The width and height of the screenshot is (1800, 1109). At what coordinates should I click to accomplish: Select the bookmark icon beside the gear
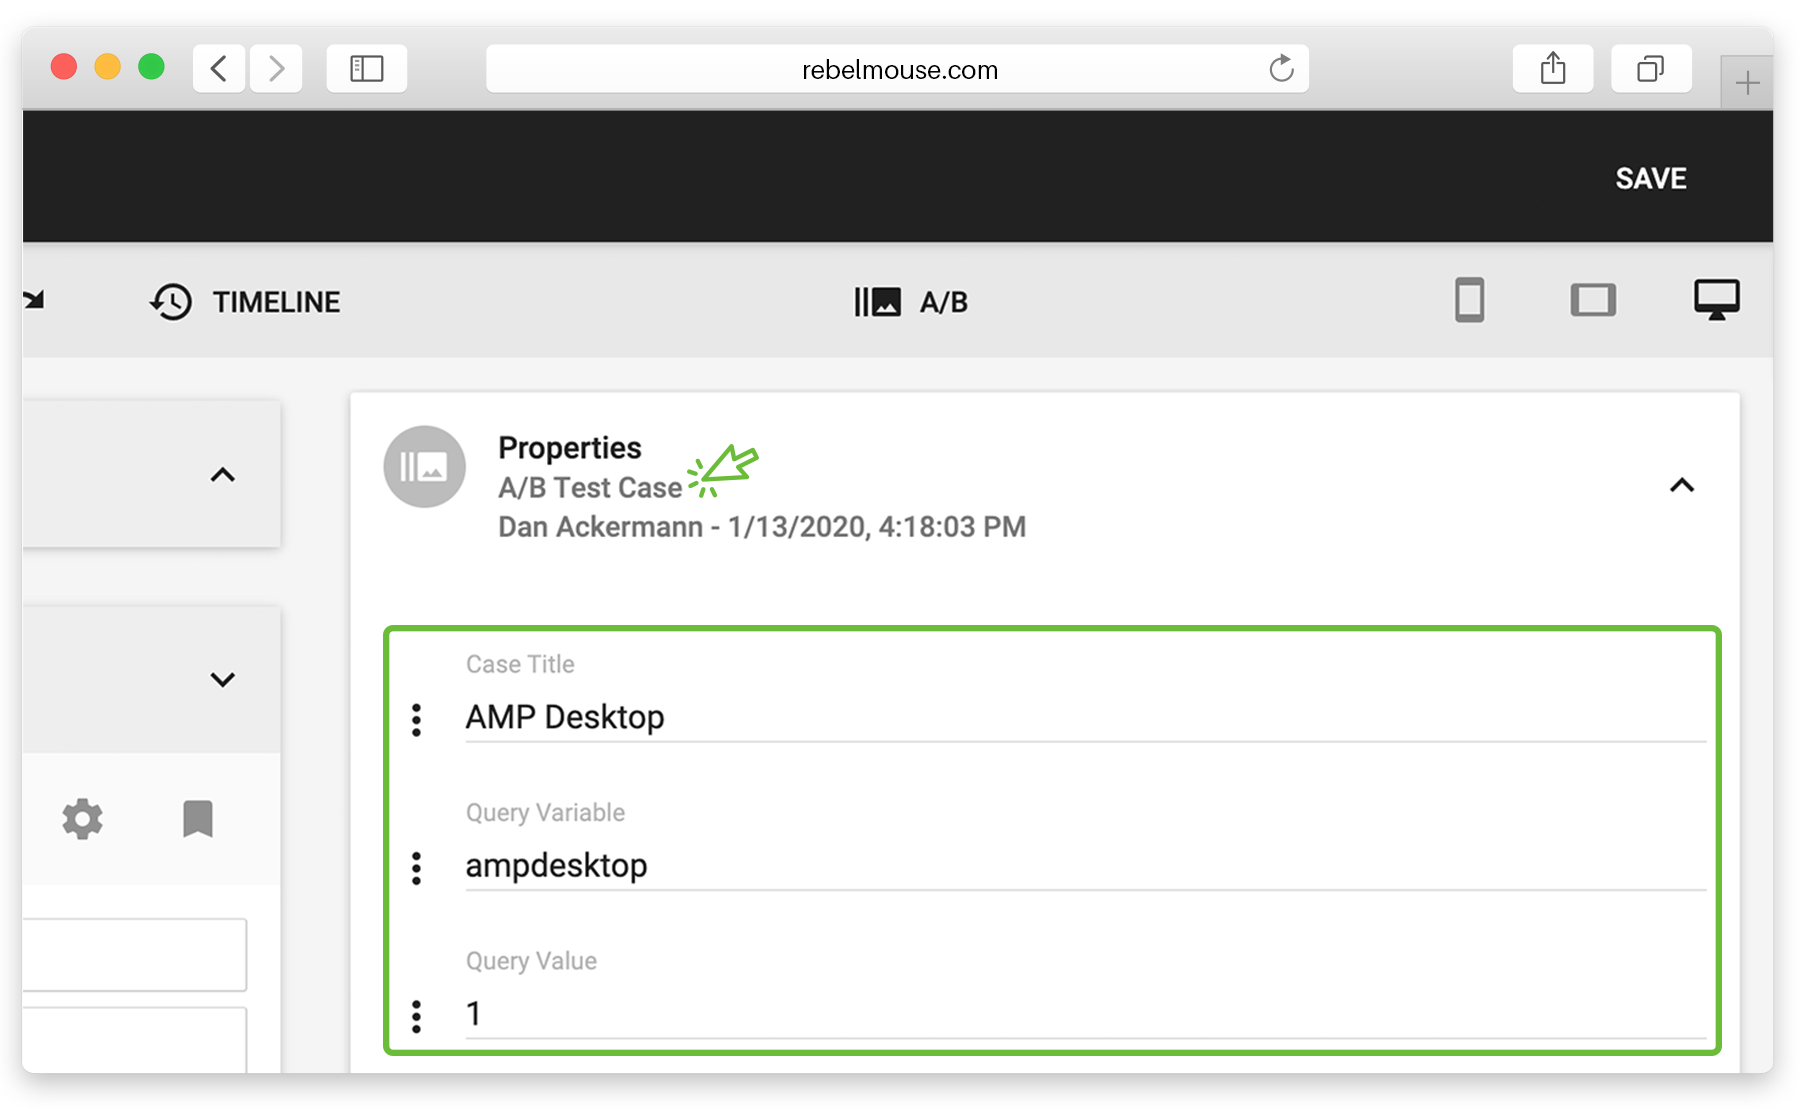pyautogui.click(x=197, y=820)
